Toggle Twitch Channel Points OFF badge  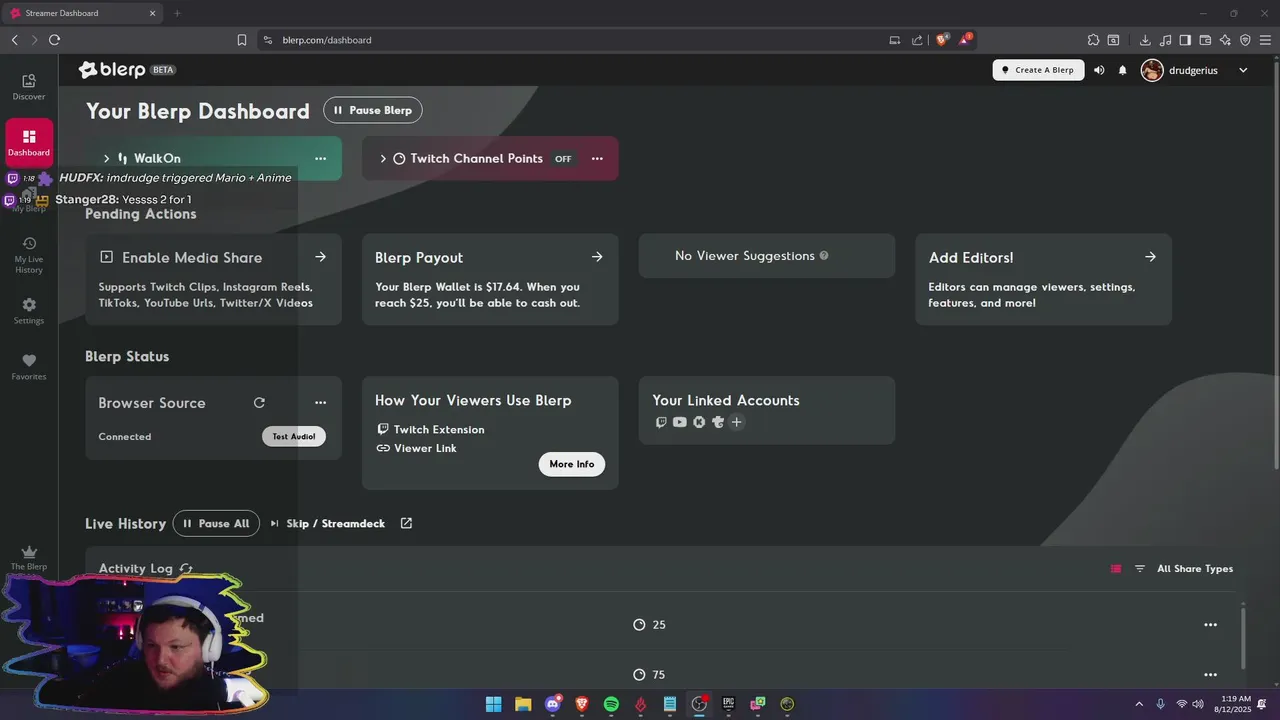pyautogui.click(x=563, y=159)
